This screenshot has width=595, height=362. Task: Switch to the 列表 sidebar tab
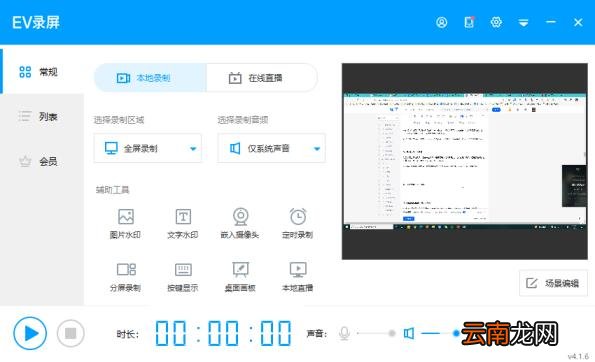tap(42, 116)
